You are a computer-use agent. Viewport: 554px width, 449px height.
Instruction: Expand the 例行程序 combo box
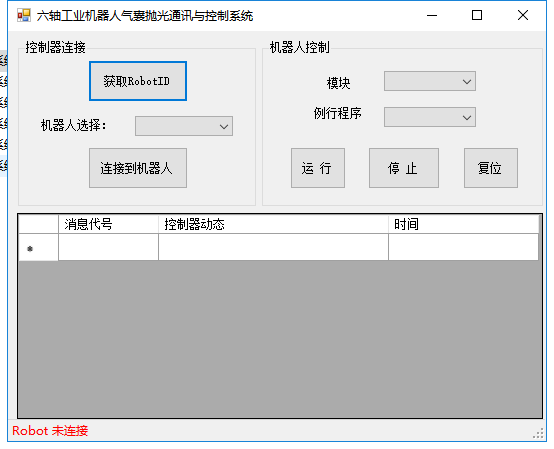(x=430, y=117)
